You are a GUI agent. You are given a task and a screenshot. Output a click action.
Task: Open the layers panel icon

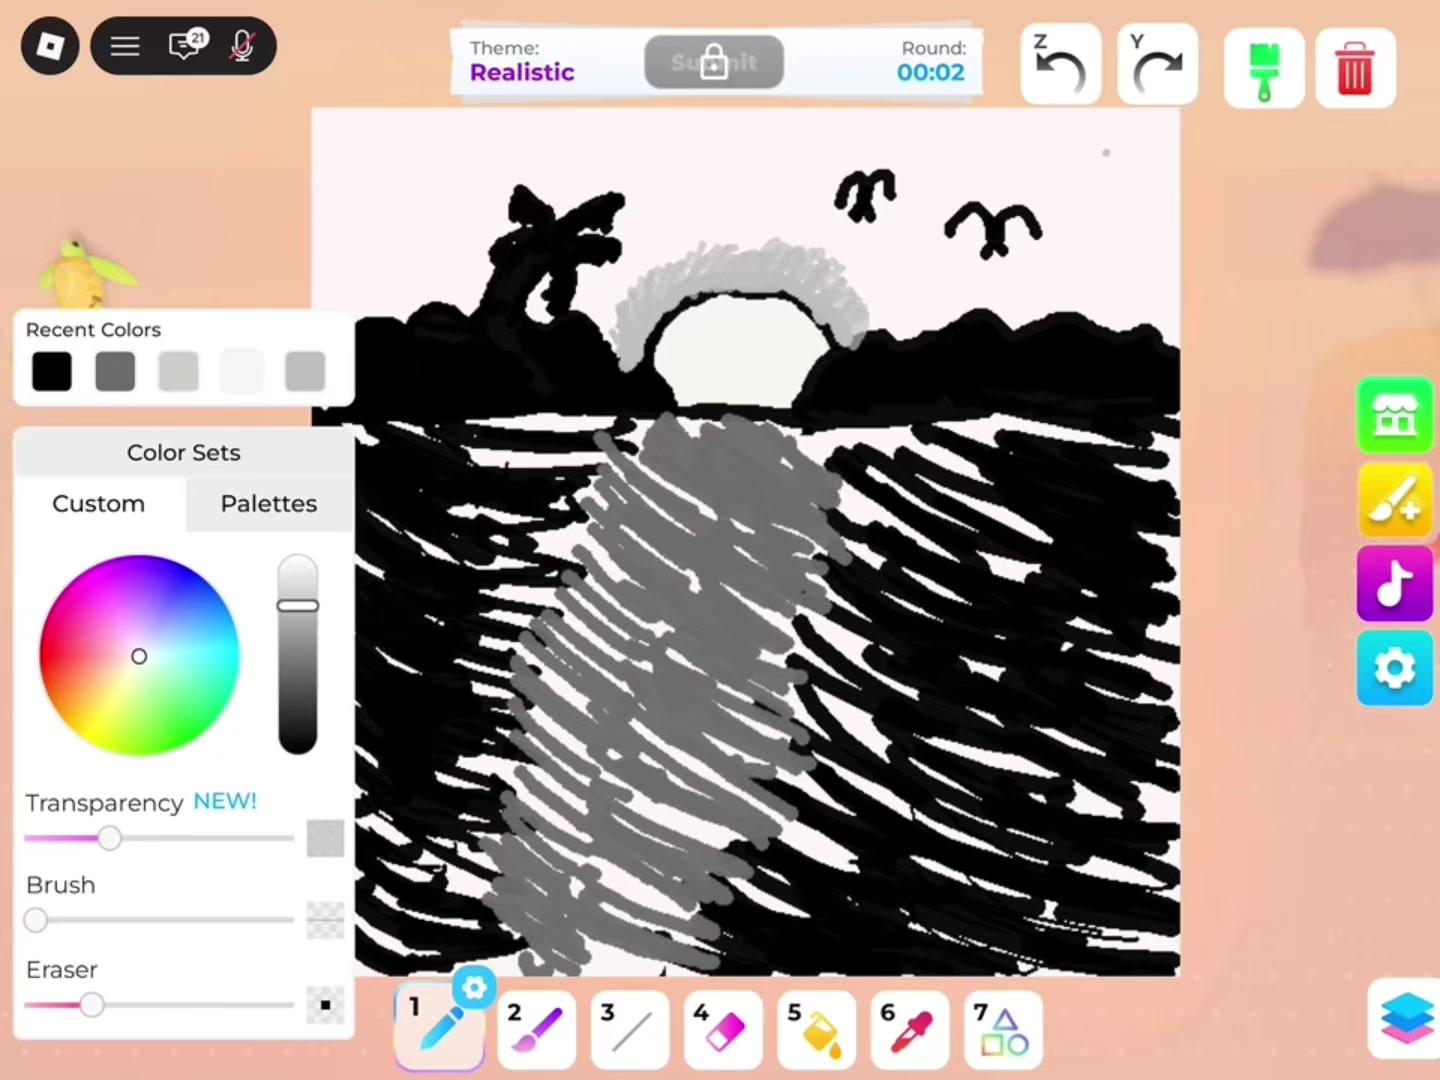1406,1018
